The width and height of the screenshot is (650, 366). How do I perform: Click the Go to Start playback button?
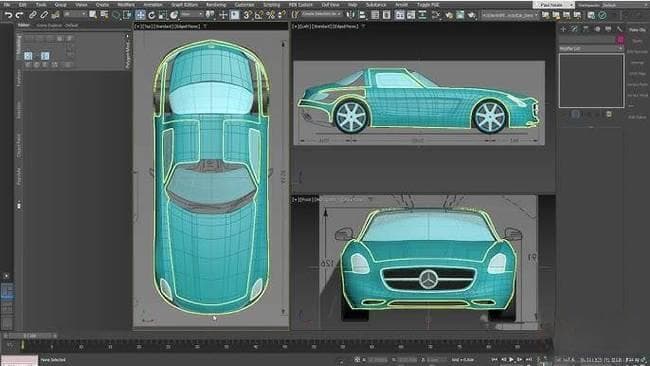494,359
